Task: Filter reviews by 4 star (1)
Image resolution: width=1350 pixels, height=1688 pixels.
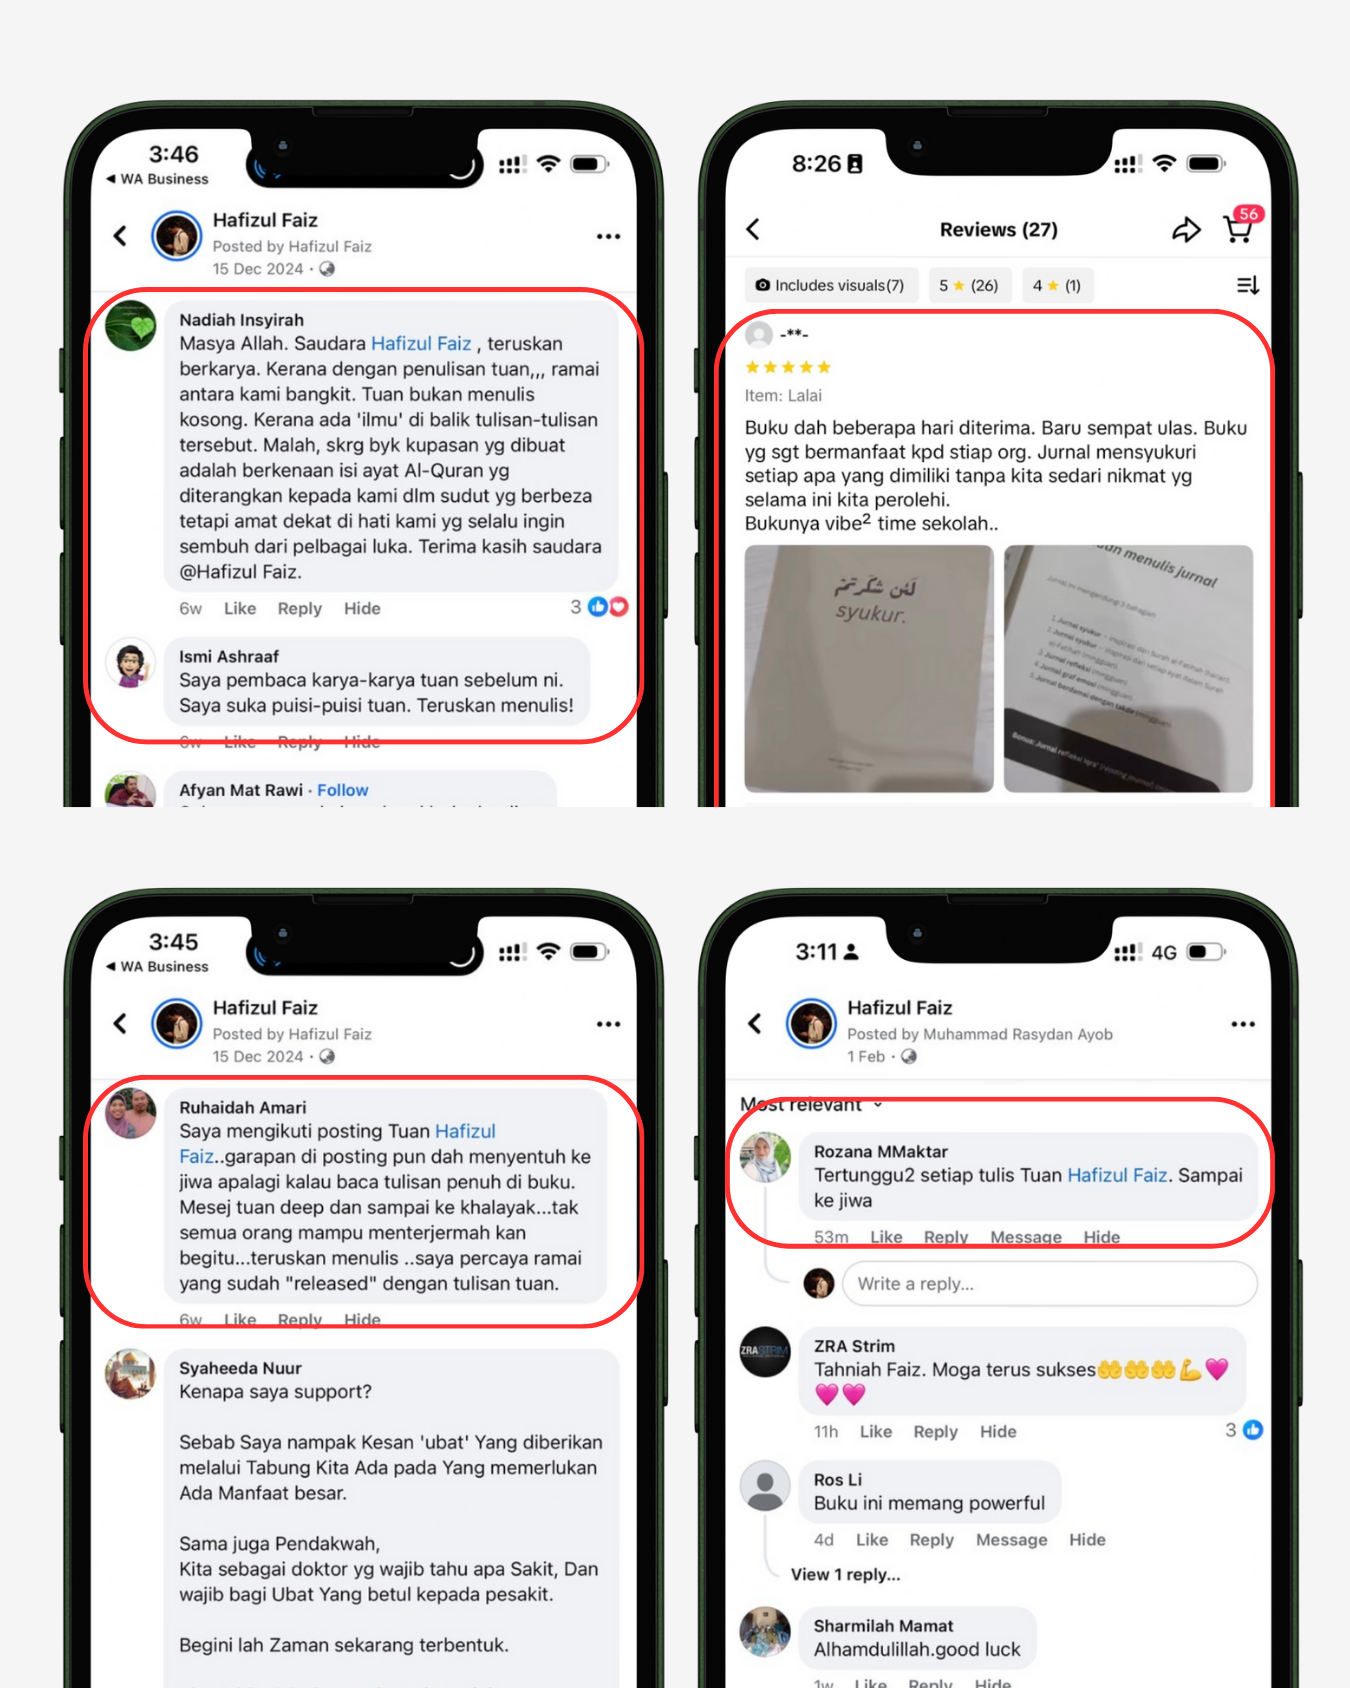Action: [1057, 286]
